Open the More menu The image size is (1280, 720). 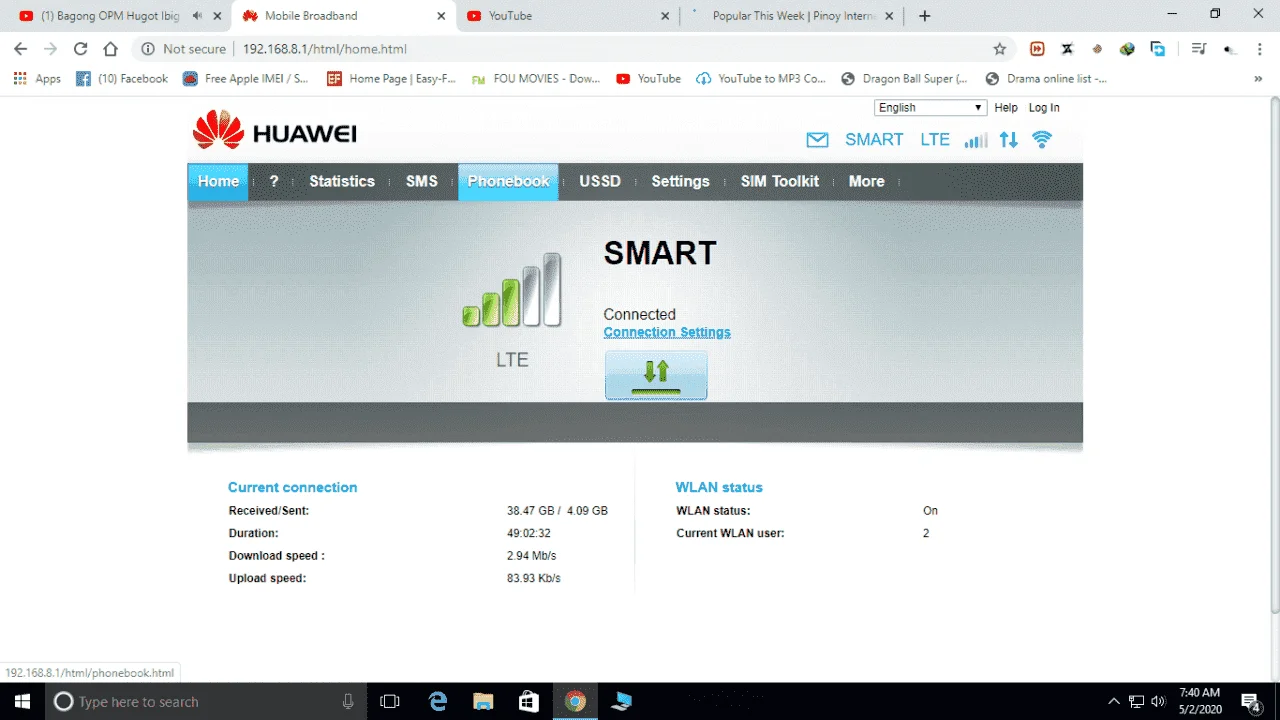coord(867,181)
